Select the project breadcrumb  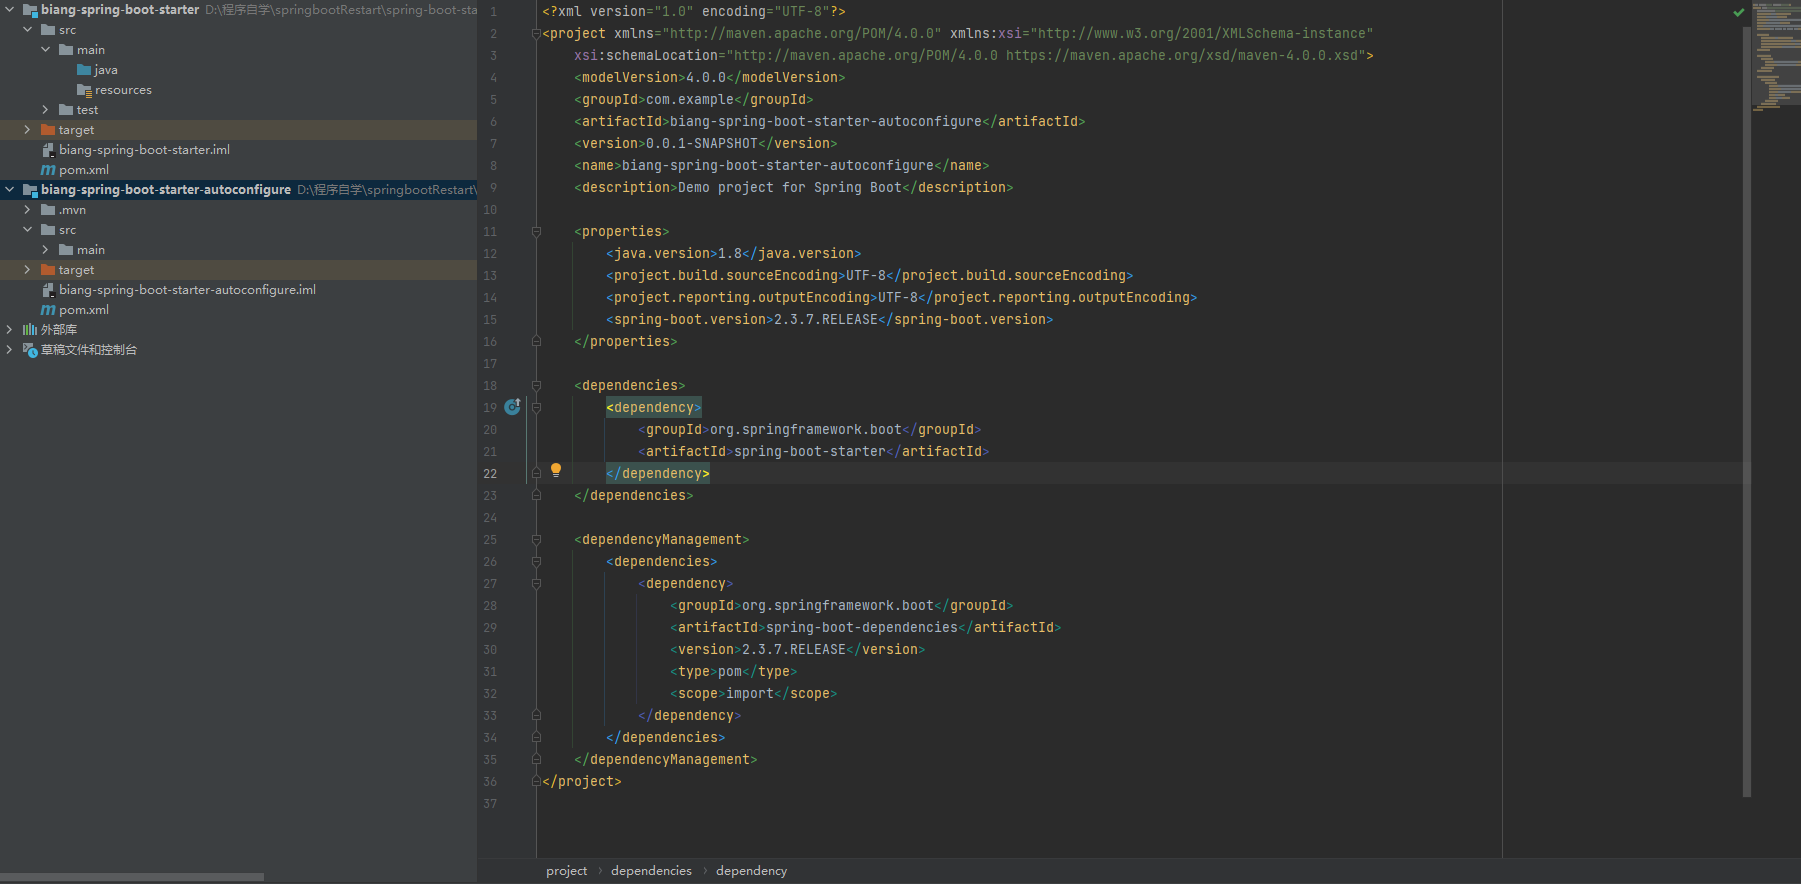566,871
